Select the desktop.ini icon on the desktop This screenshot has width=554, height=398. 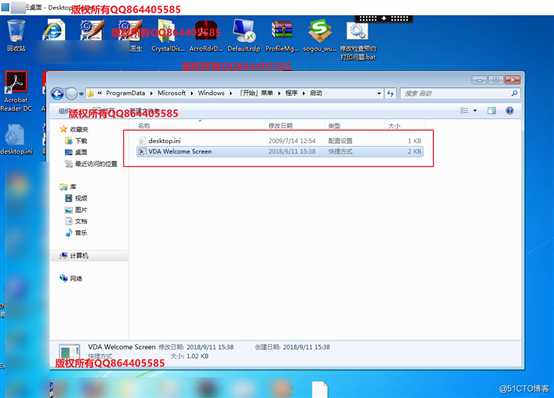click(x=16, y=140)
